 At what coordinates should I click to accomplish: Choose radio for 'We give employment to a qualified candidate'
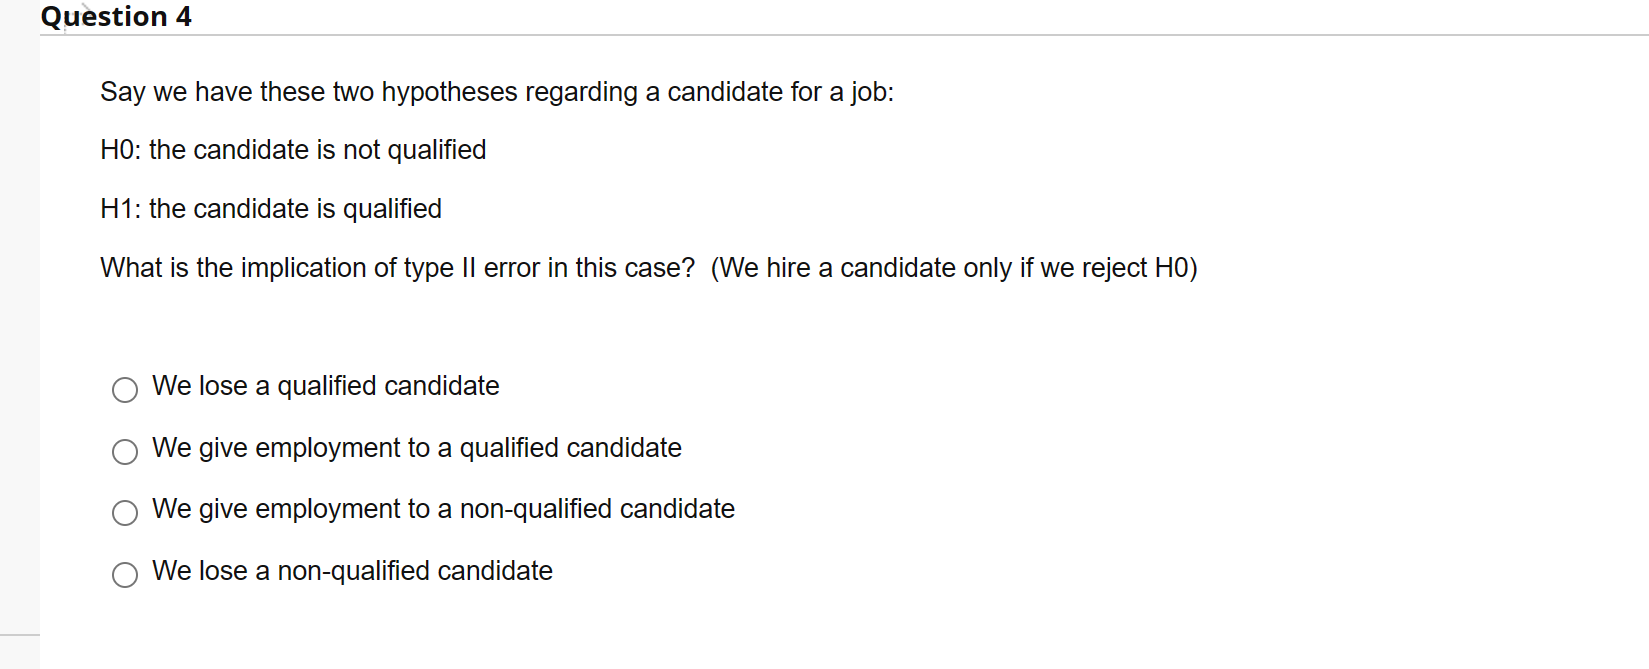[x=125, y=452]
